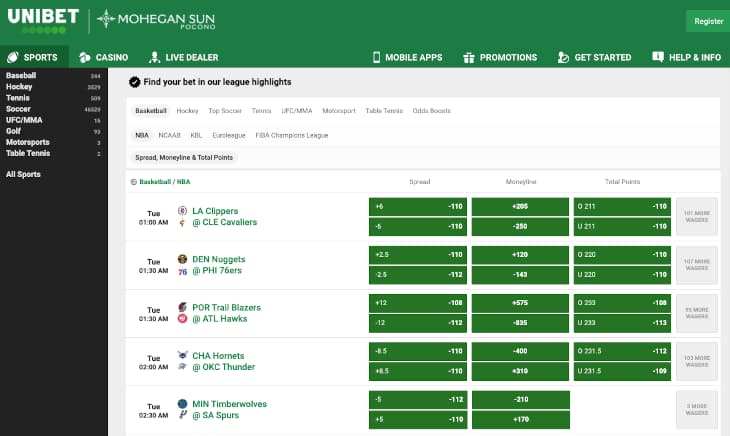Open the Live Dealer tab
730x436 pixels.
(x=183, y=57)
